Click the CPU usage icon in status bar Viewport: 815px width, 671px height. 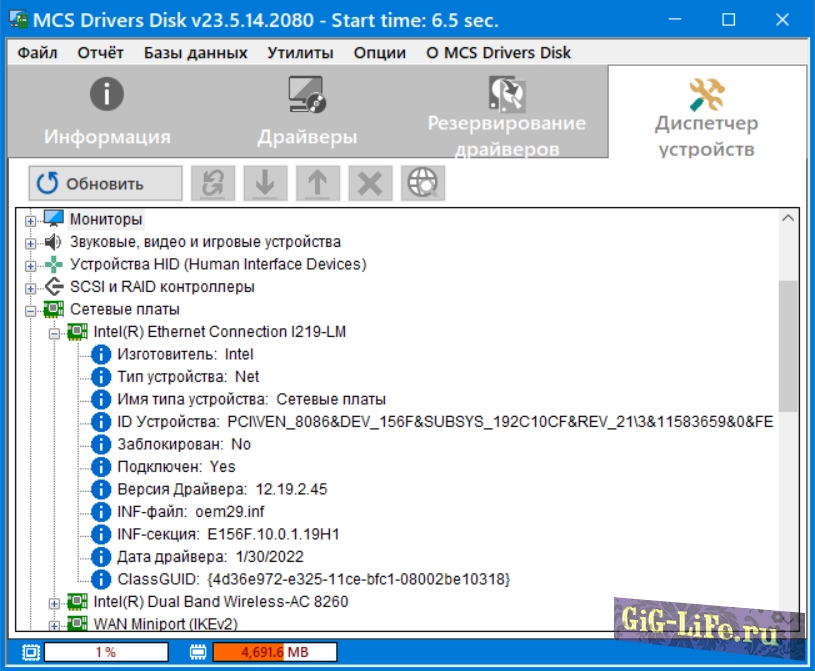tap(30, 652)
